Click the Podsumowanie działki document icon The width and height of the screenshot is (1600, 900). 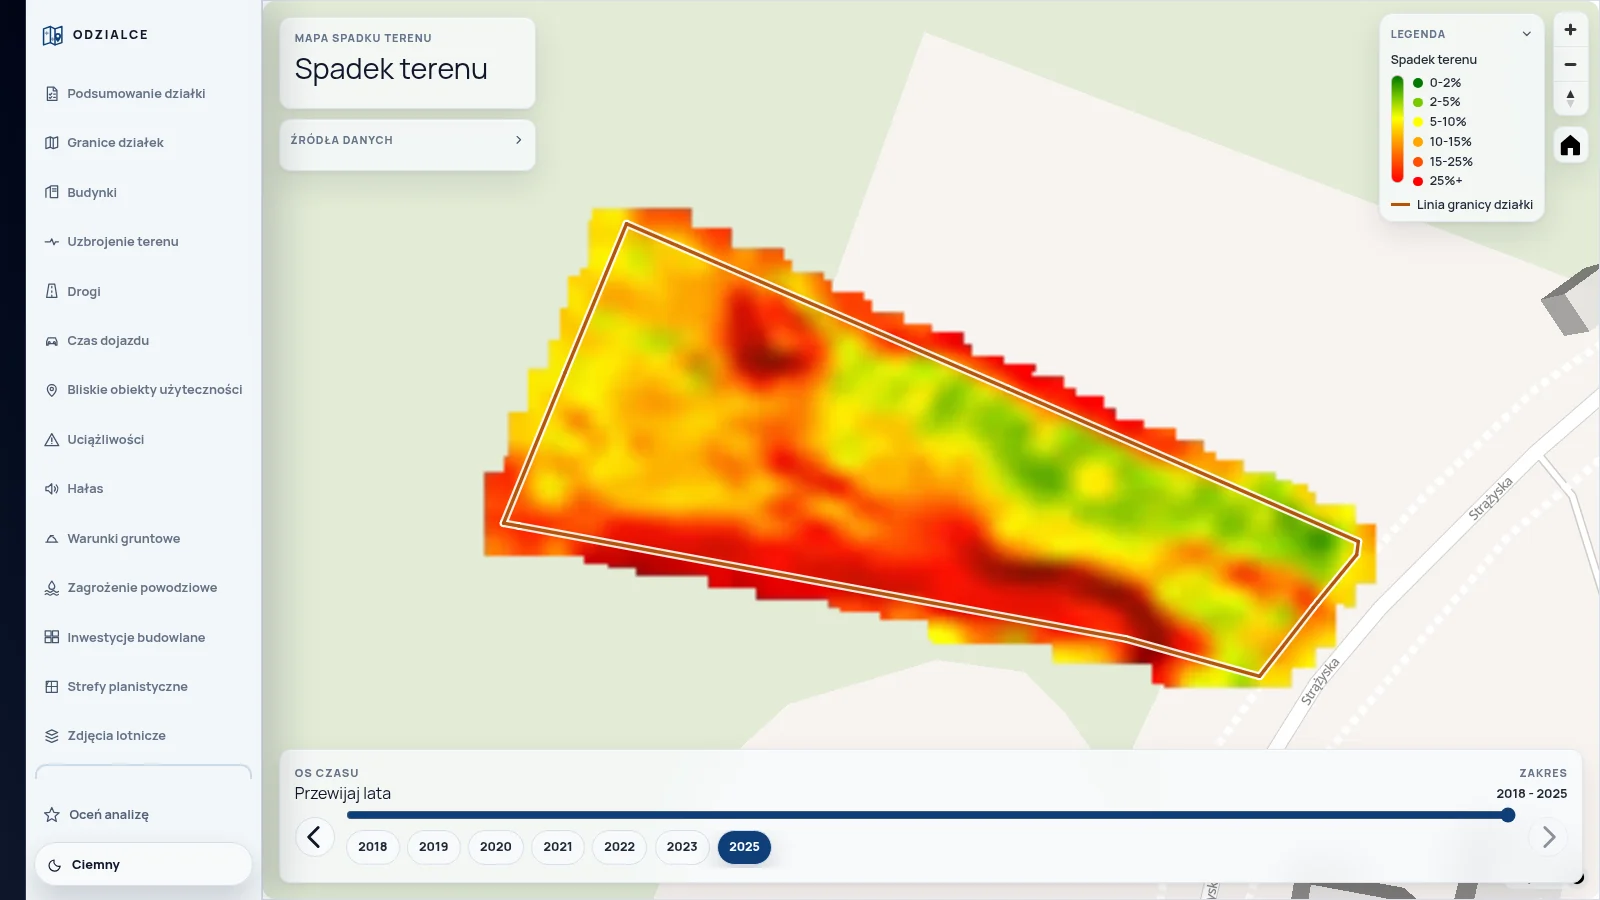click(x=52, y=94)
